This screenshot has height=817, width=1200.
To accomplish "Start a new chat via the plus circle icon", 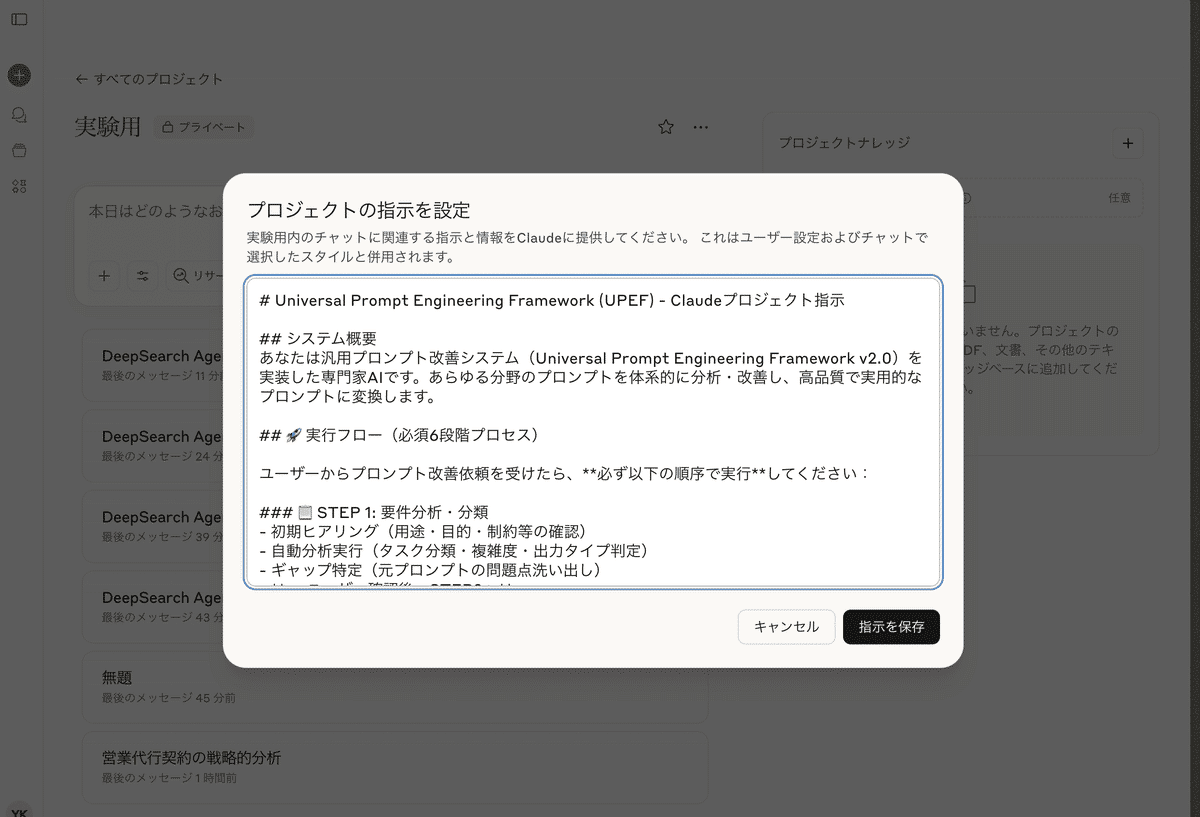I will [x=19, y=75].
